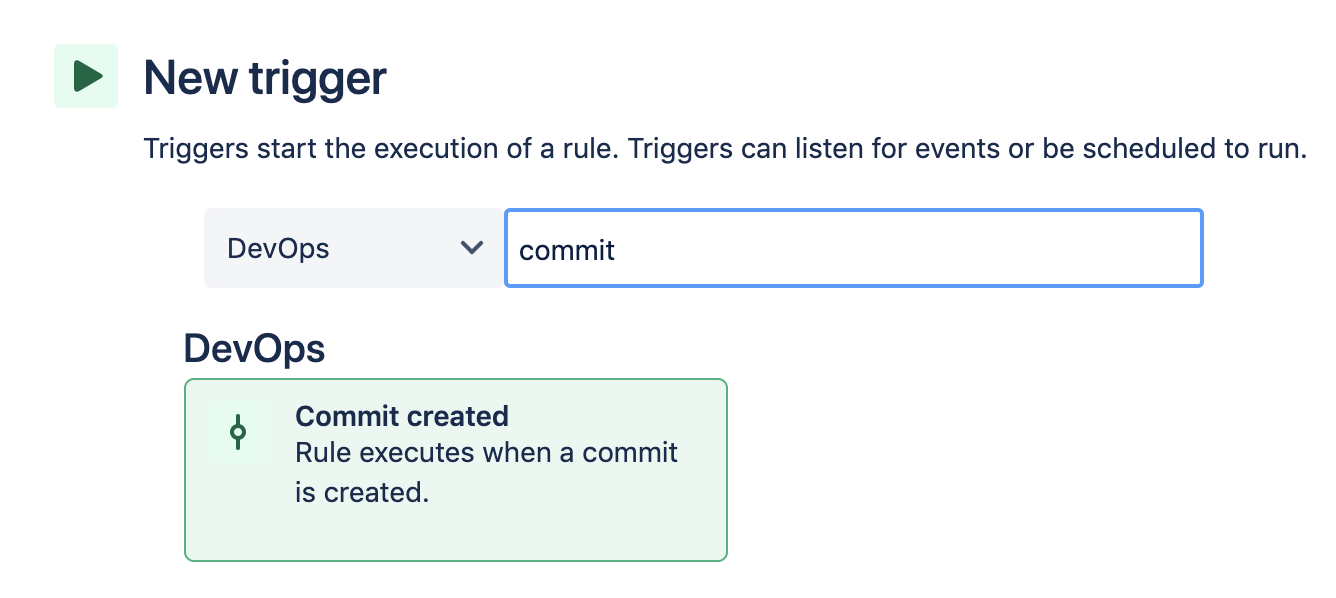This screenshot has width=1336, height=598.
Task: Select the branch commit glyph on Commit created
Action: coord(238,430)
